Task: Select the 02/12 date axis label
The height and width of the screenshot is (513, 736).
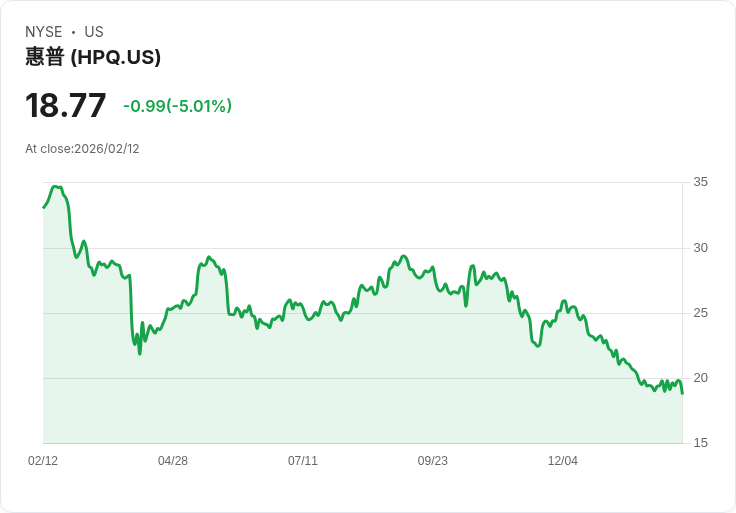Action: (x=43, y=461)
